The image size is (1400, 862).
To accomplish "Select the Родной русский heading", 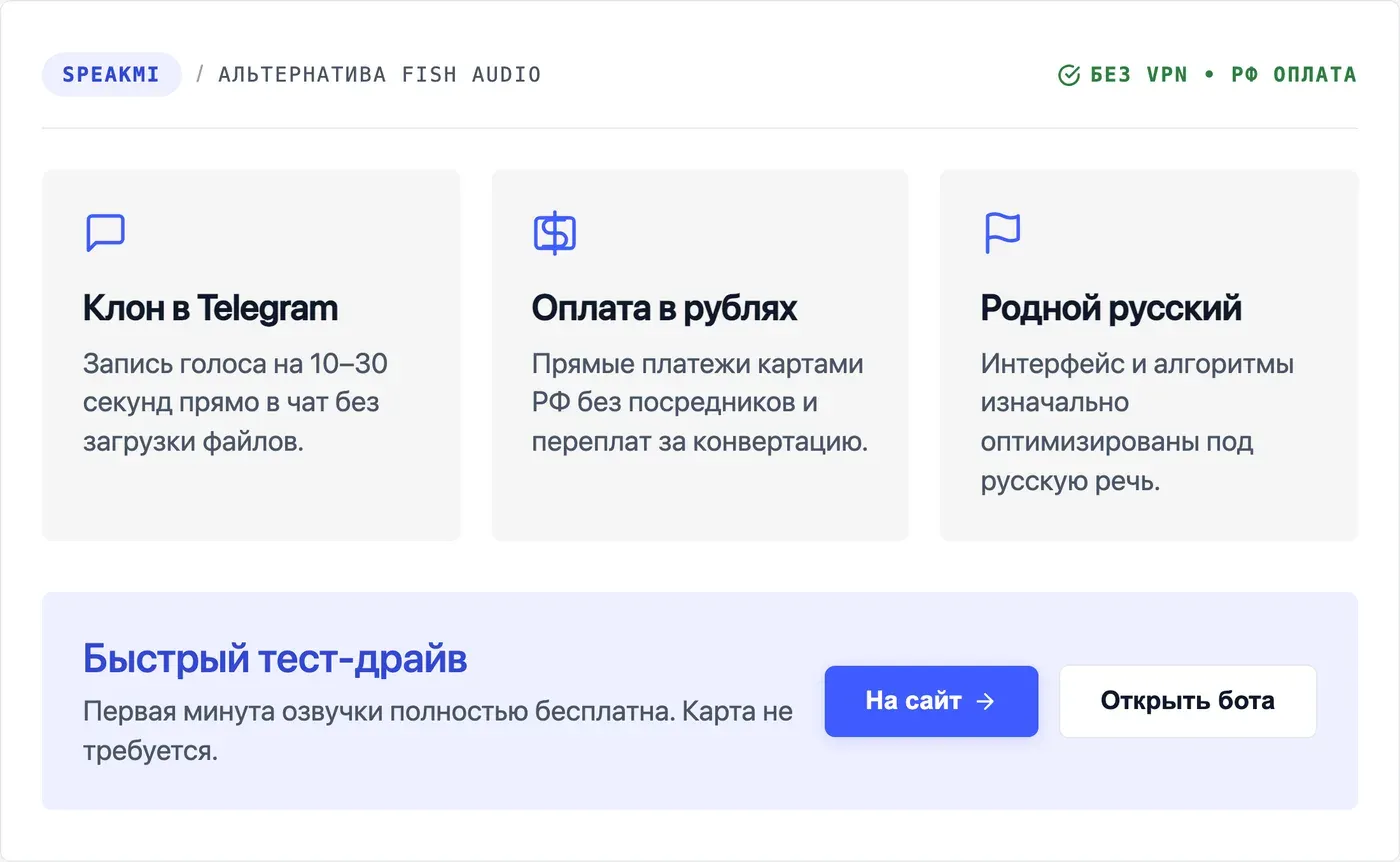I will click(1111, 308).
